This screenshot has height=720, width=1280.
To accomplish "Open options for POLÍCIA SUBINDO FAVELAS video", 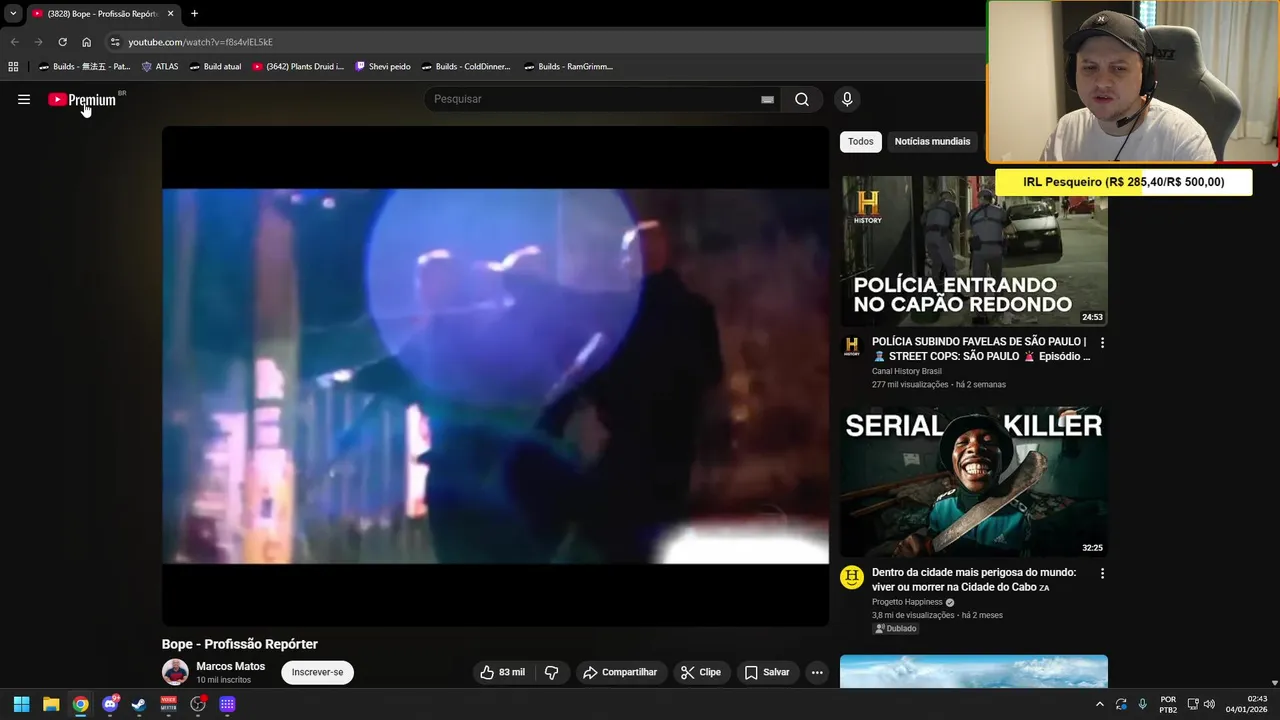I will coord(1102,342).
